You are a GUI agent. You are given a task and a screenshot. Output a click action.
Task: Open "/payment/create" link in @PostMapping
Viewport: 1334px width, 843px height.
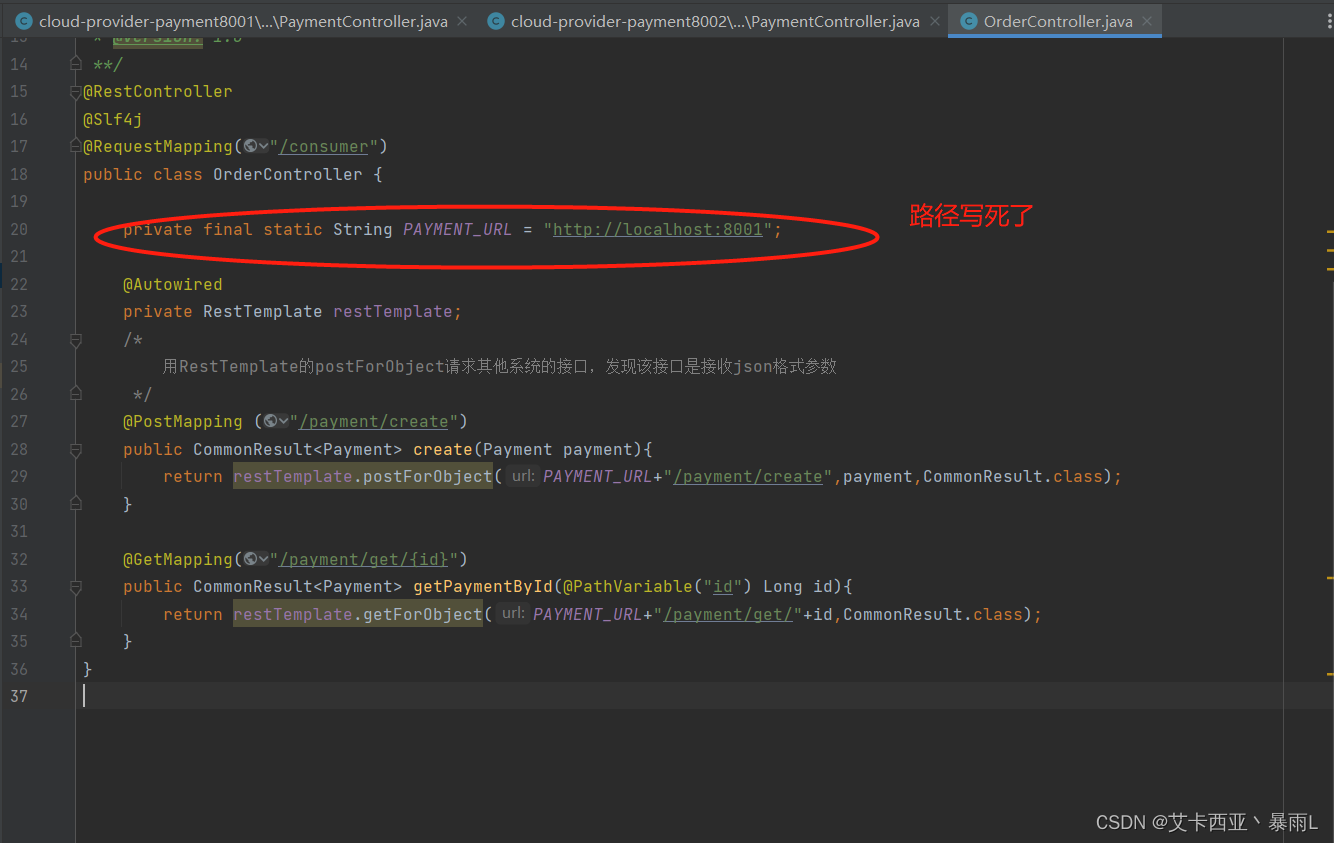pos(373,421)
